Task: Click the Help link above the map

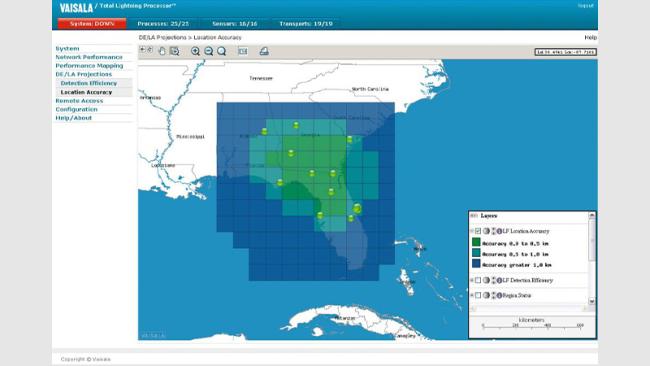Action: pos(590,37)
